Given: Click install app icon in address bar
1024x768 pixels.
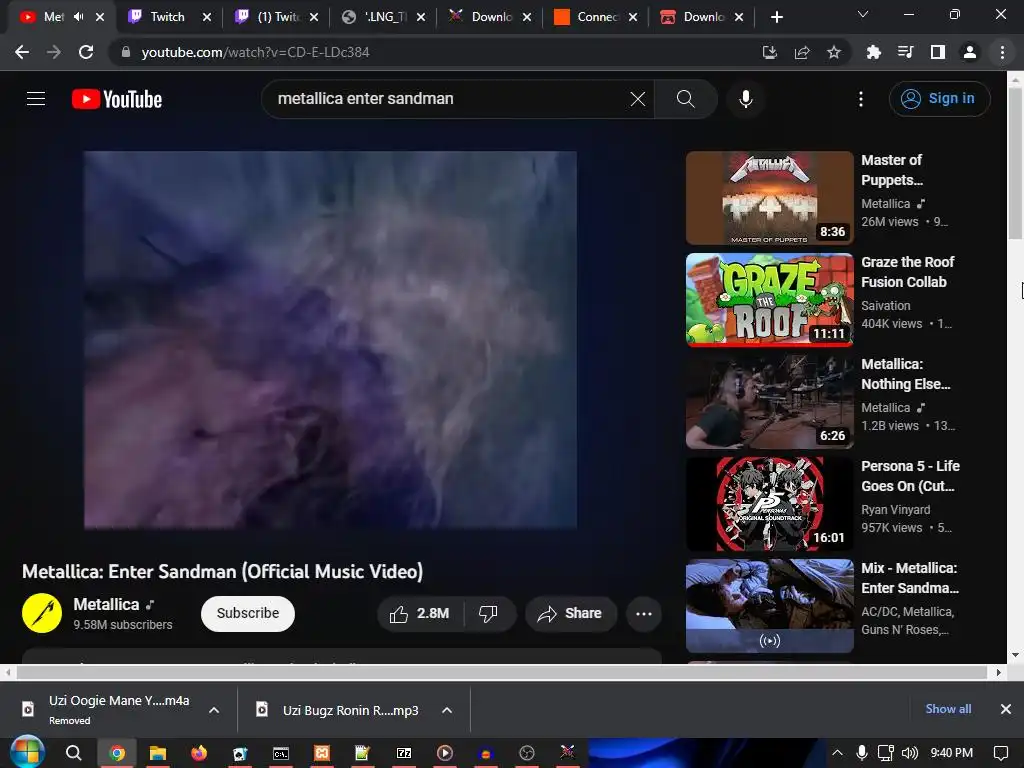Looking at the screenshot, I should 770,52.
